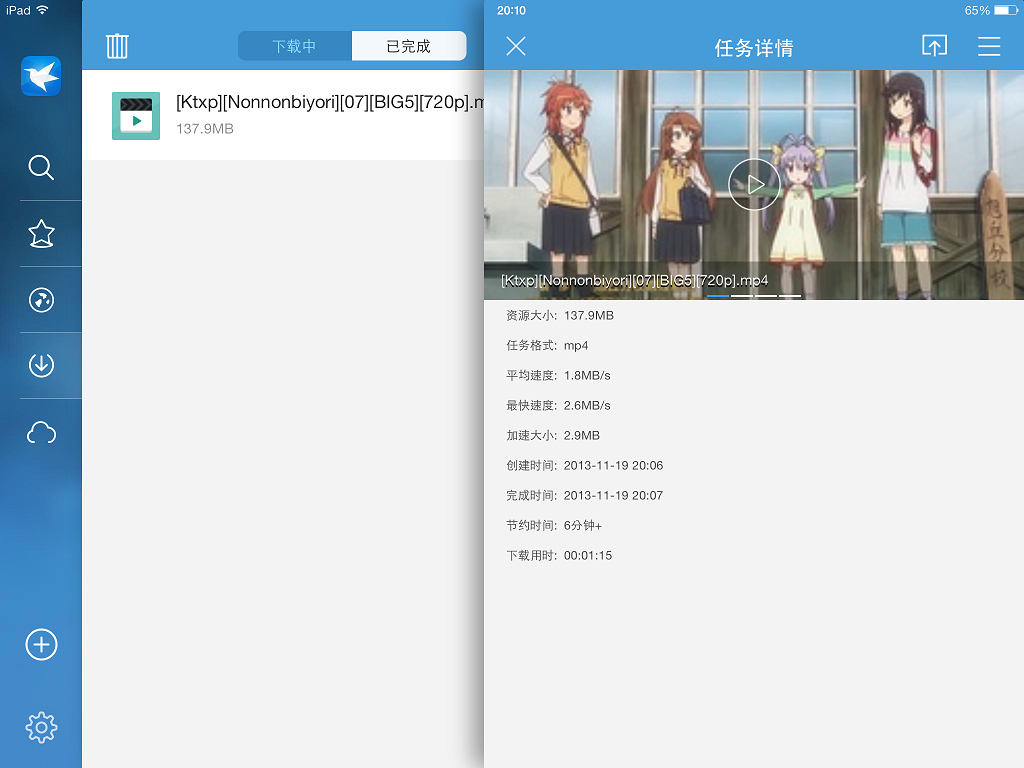Screen dimensions: 1024x768
Task: Close the task details panel
Action: point(516,46)
